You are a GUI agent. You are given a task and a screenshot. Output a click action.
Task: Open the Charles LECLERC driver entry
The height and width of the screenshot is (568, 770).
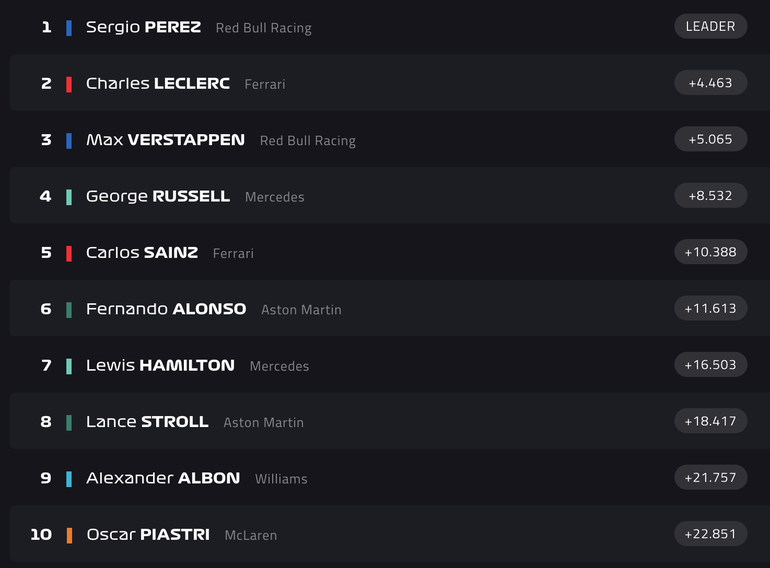(x=158, y=83)
